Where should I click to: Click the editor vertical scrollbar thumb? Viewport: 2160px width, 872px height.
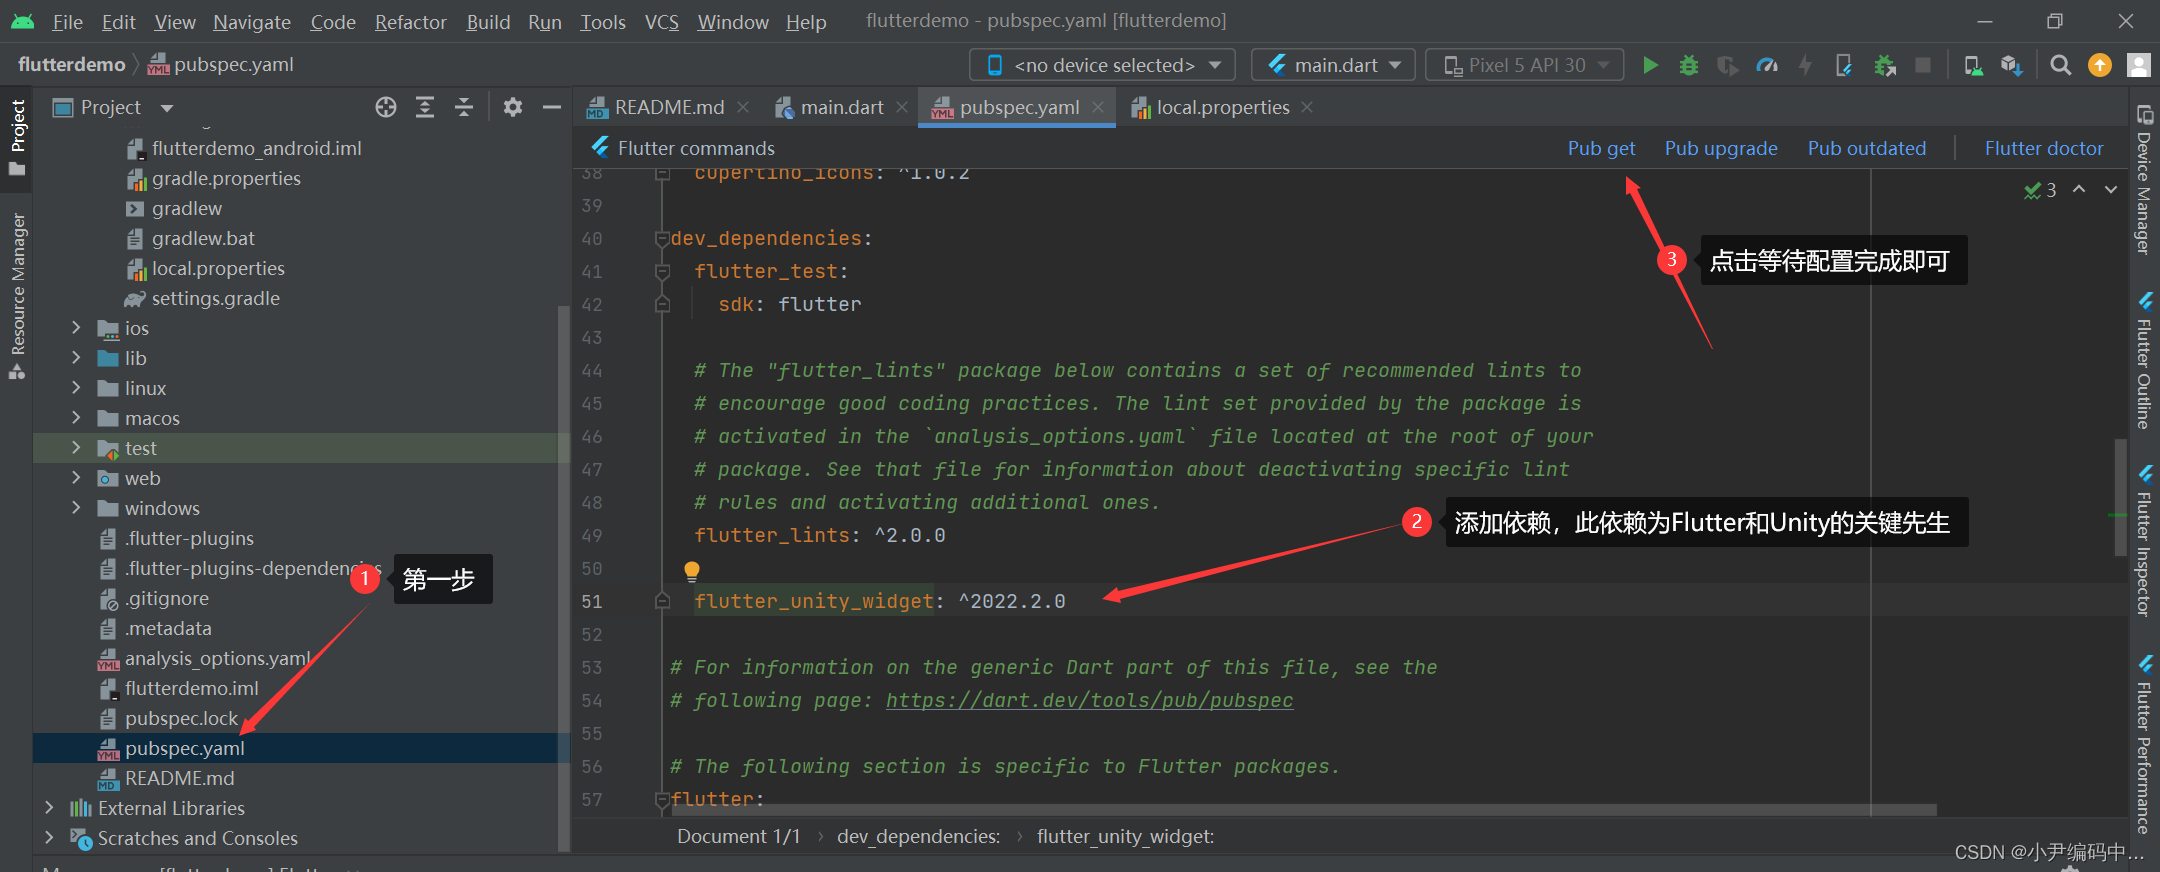click(x=2120, y=497)
